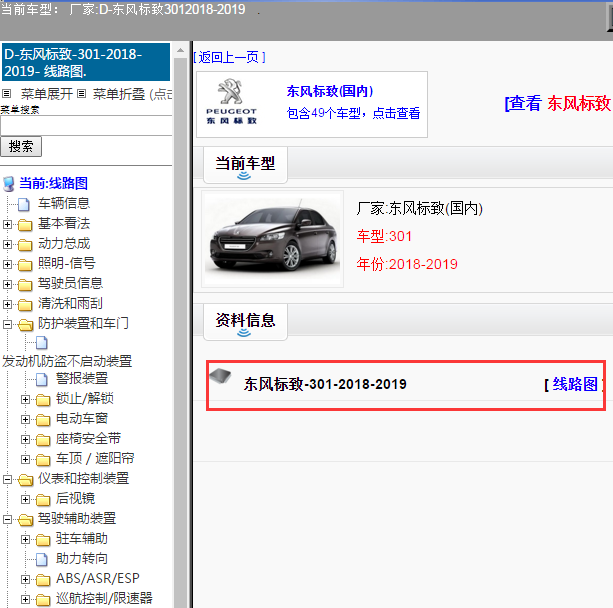Screen dimensions: 613x608
Task: Click the open folder icon beside 驾驶辅助装置
Action: [26, 520]
